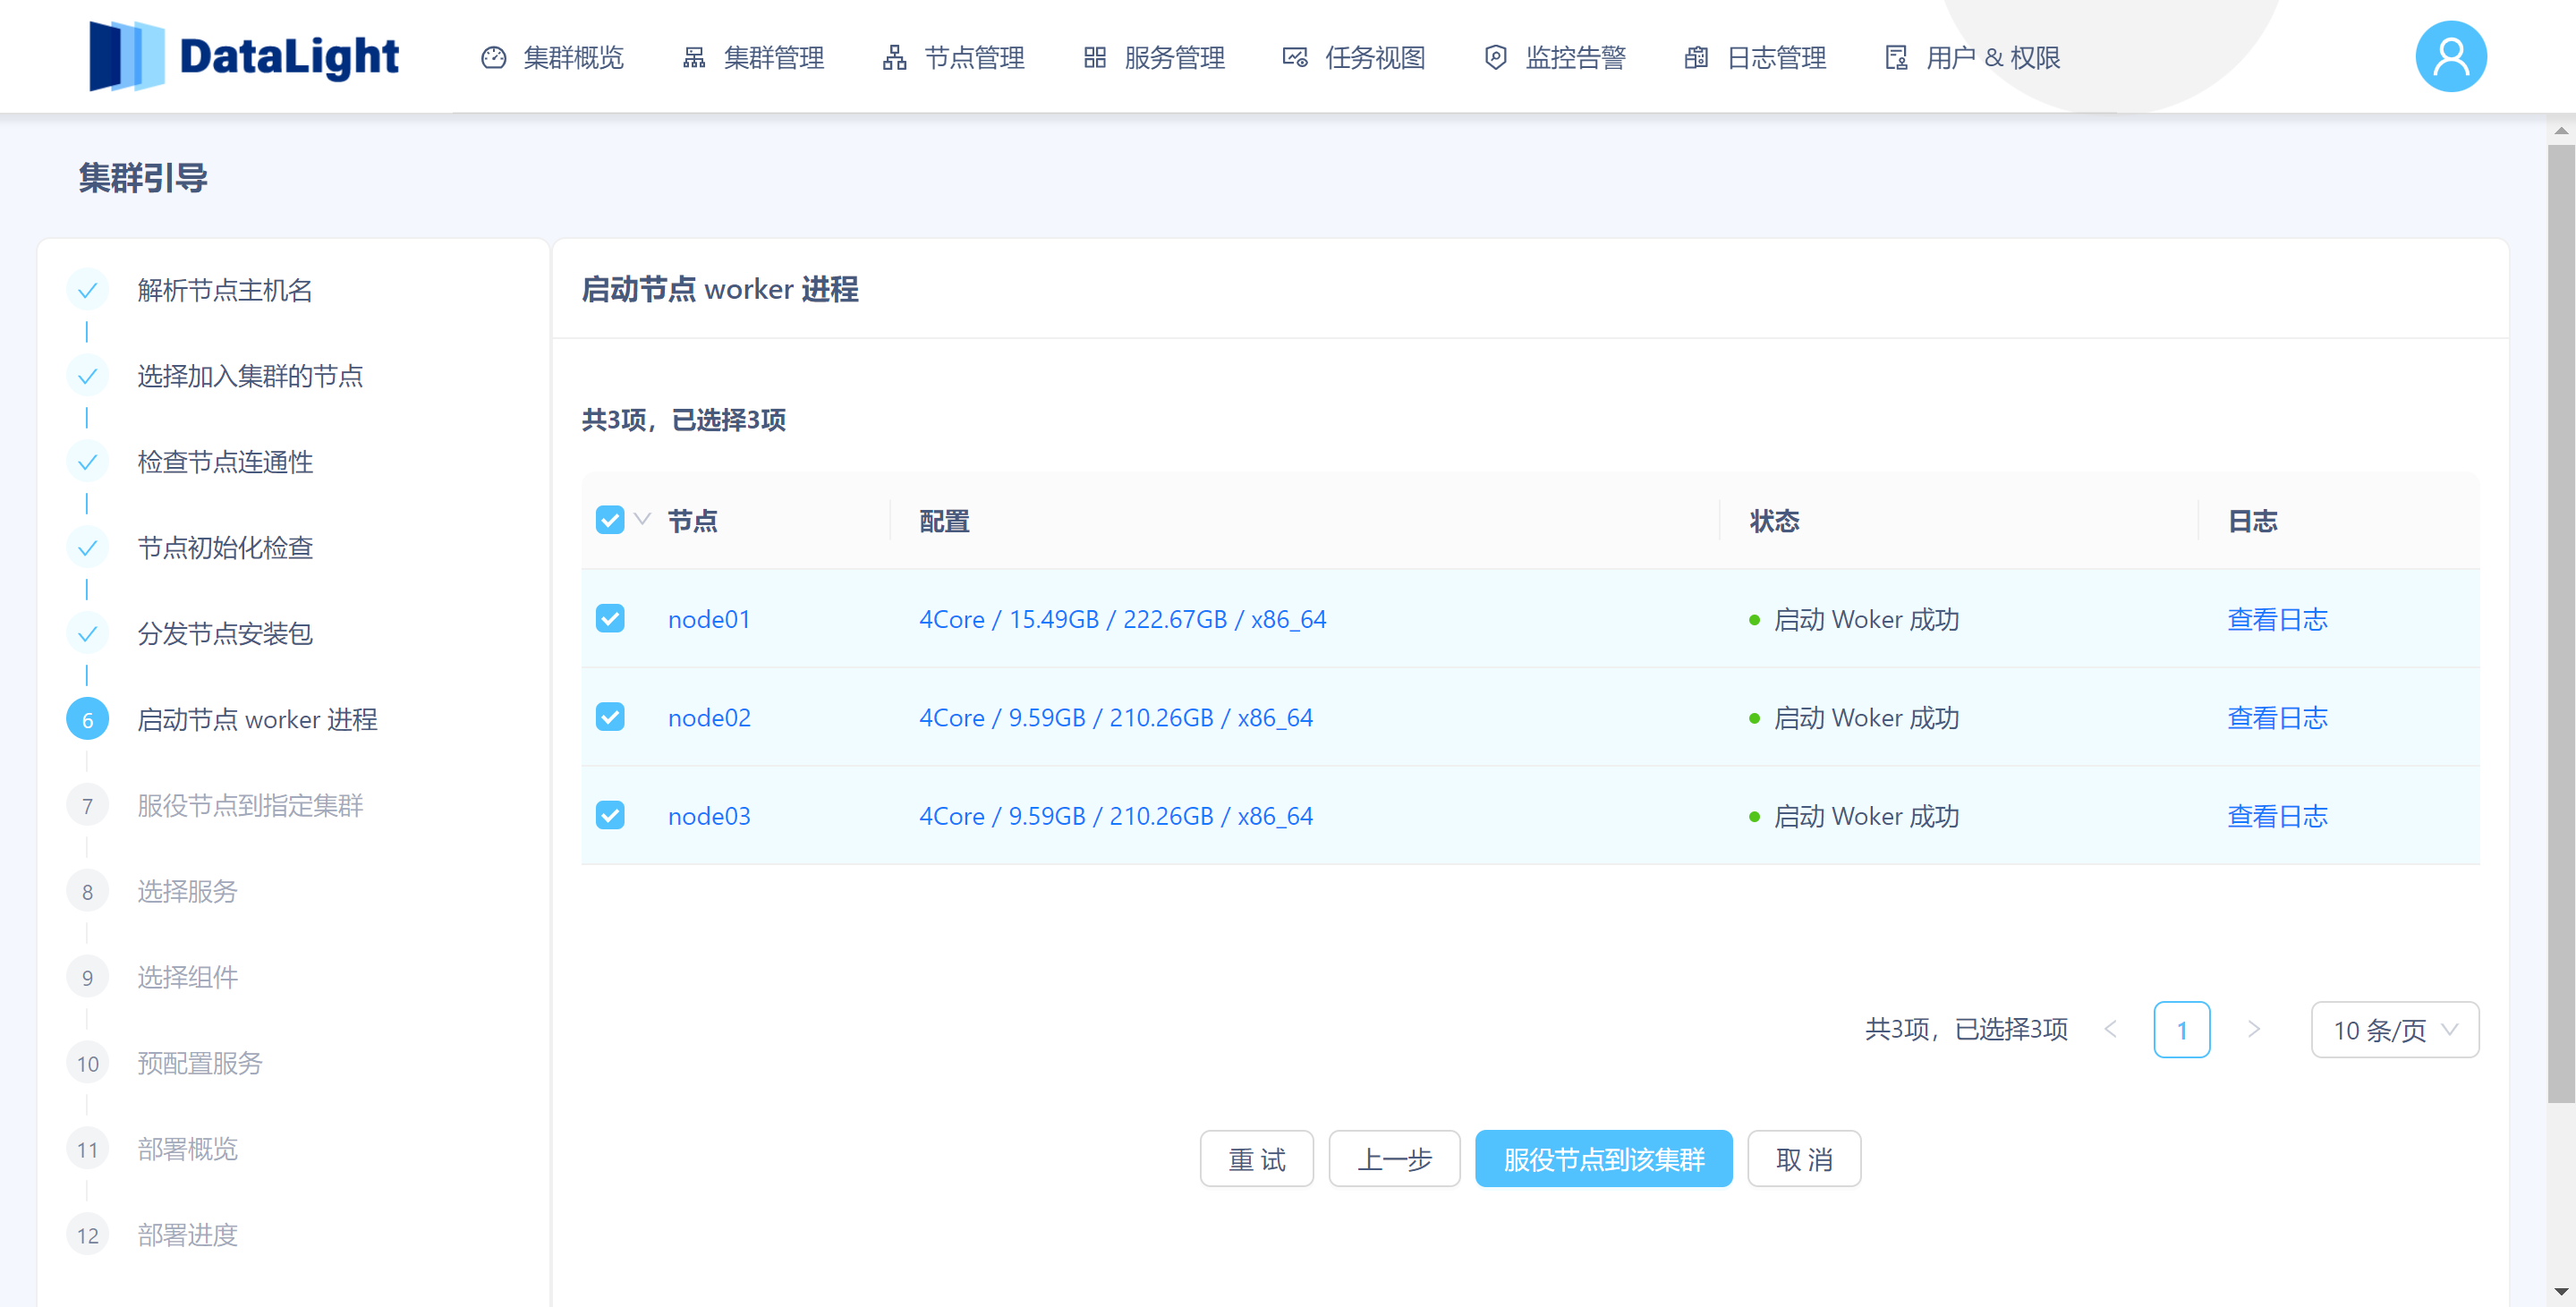Open 服务管理 menu item

point(1154,58)
